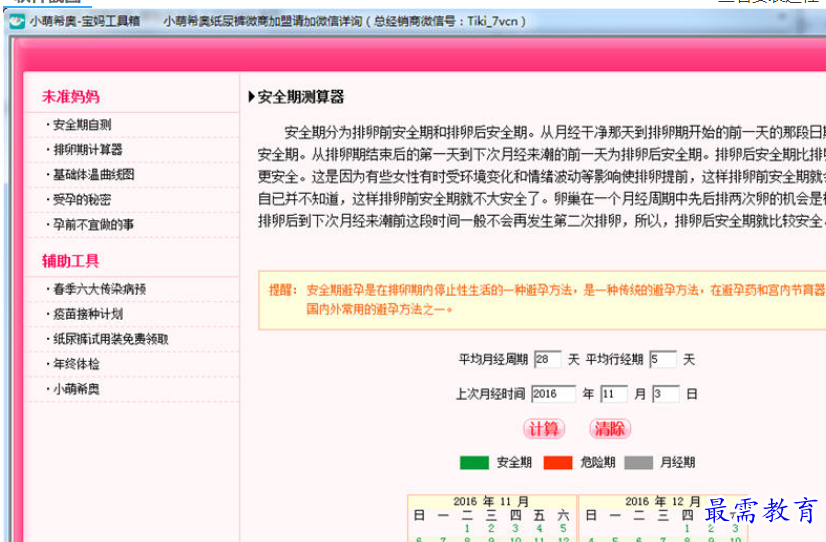Select 基础体温曲线图 sidebar item
Screen dimensions: 826x542
[93, 175]
